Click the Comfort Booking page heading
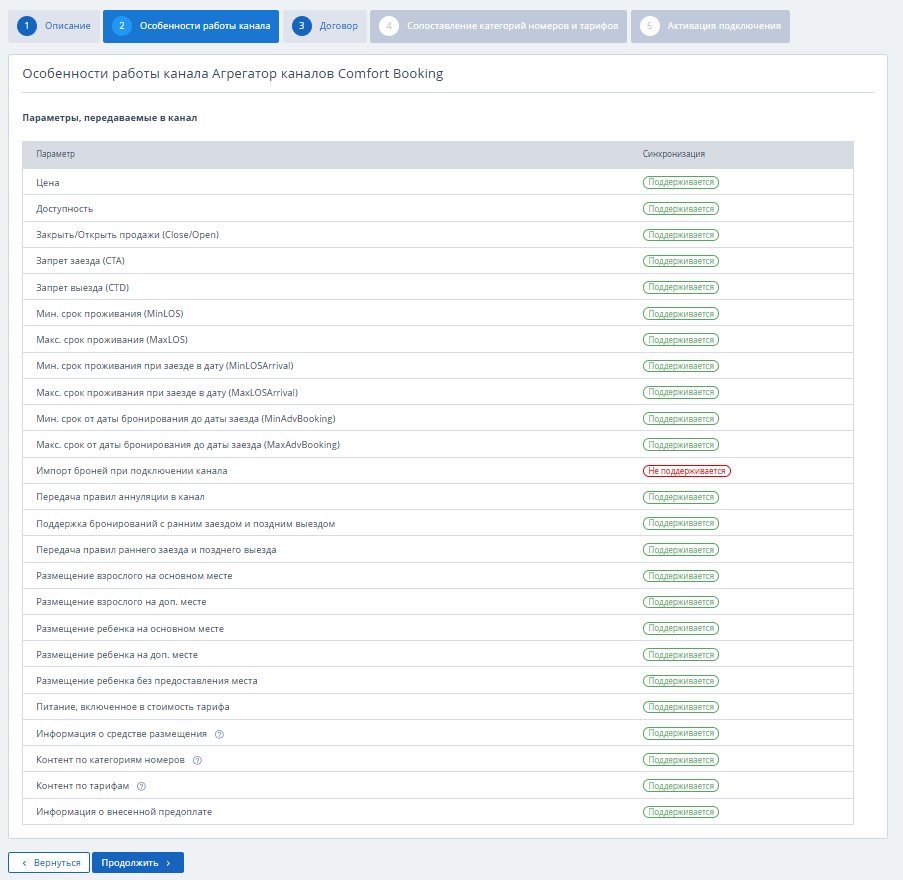This screenshot has height=880, width=903. [232, 74]
